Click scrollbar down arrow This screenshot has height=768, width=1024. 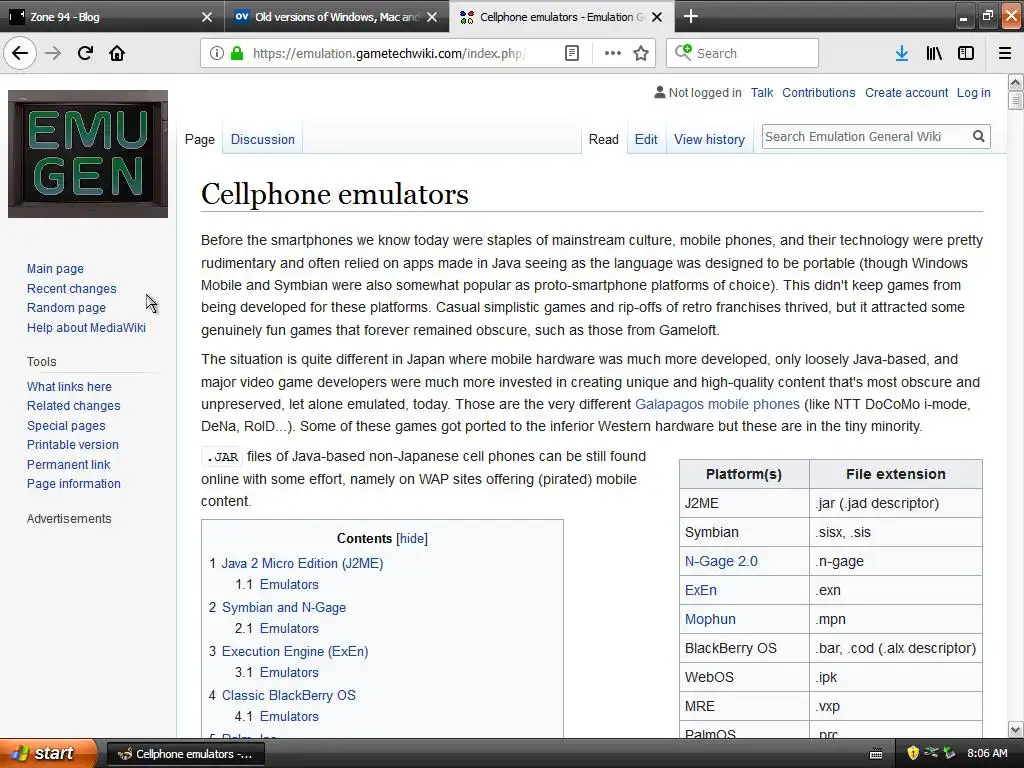[x=1016, y=729]
